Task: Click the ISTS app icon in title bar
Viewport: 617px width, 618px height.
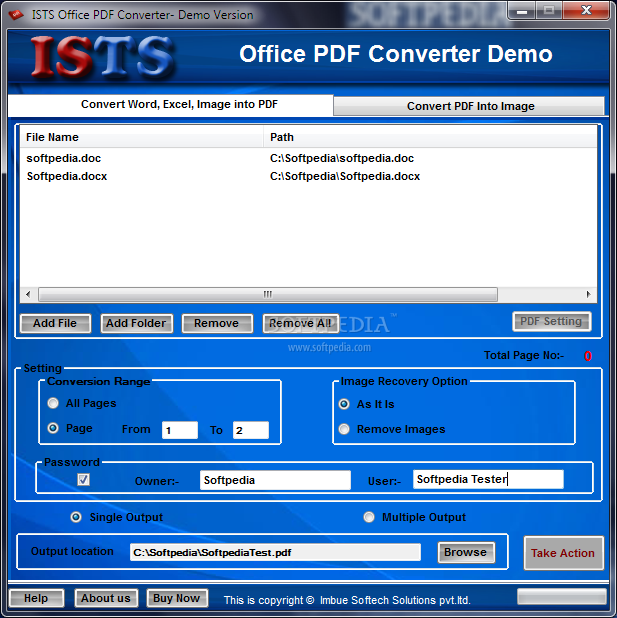Action: coord(16,15)
